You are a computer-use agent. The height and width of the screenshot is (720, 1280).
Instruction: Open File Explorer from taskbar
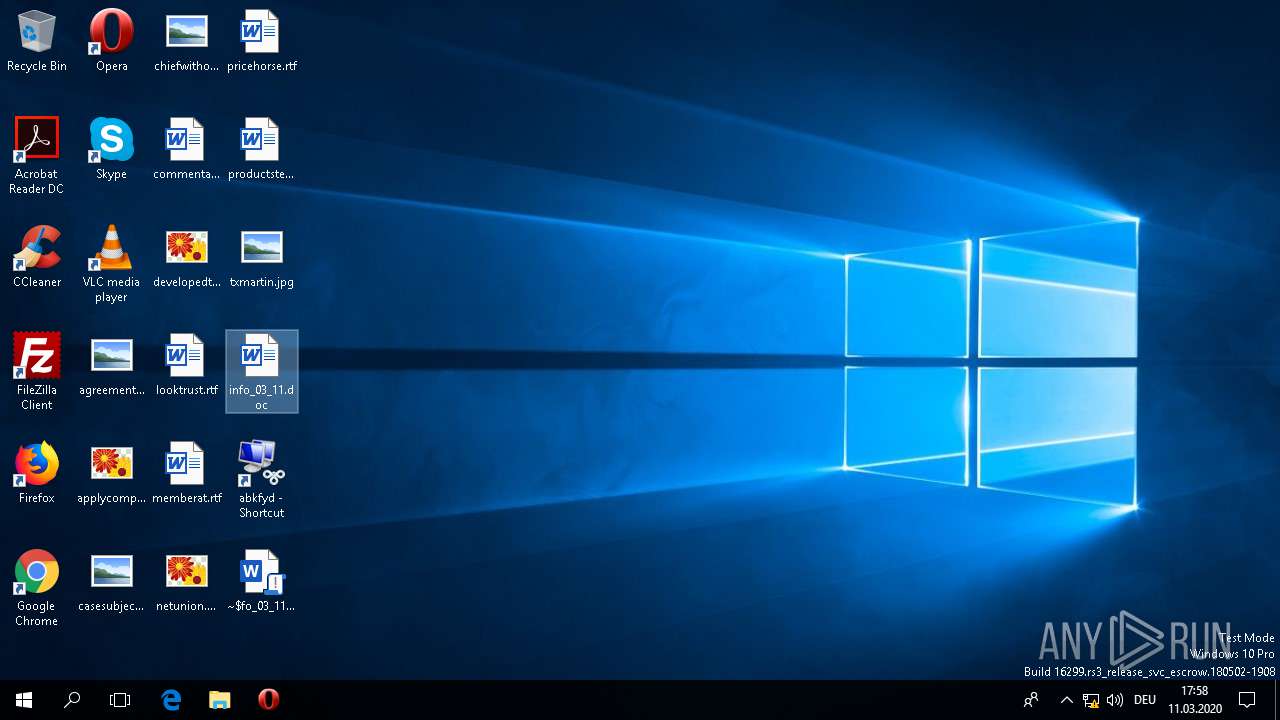(x=219, y=700)
